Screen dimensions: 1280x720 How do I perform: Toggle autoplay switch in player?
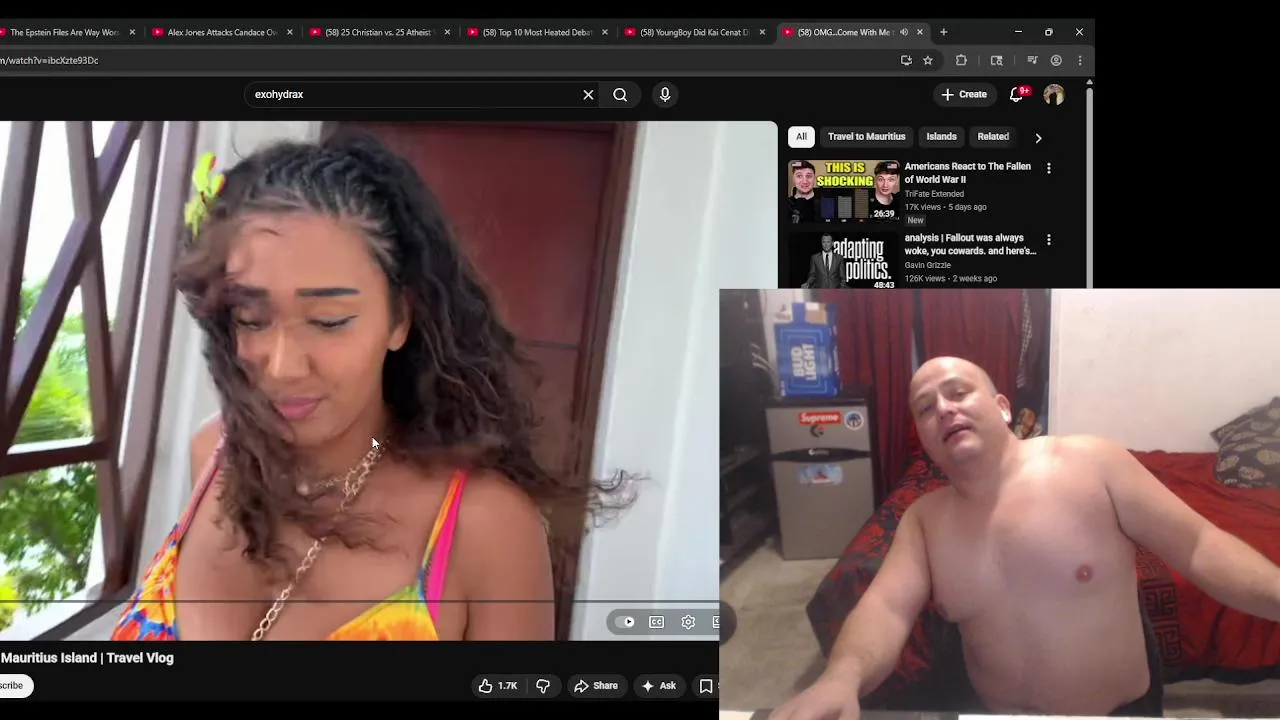[x=626, y=622]
